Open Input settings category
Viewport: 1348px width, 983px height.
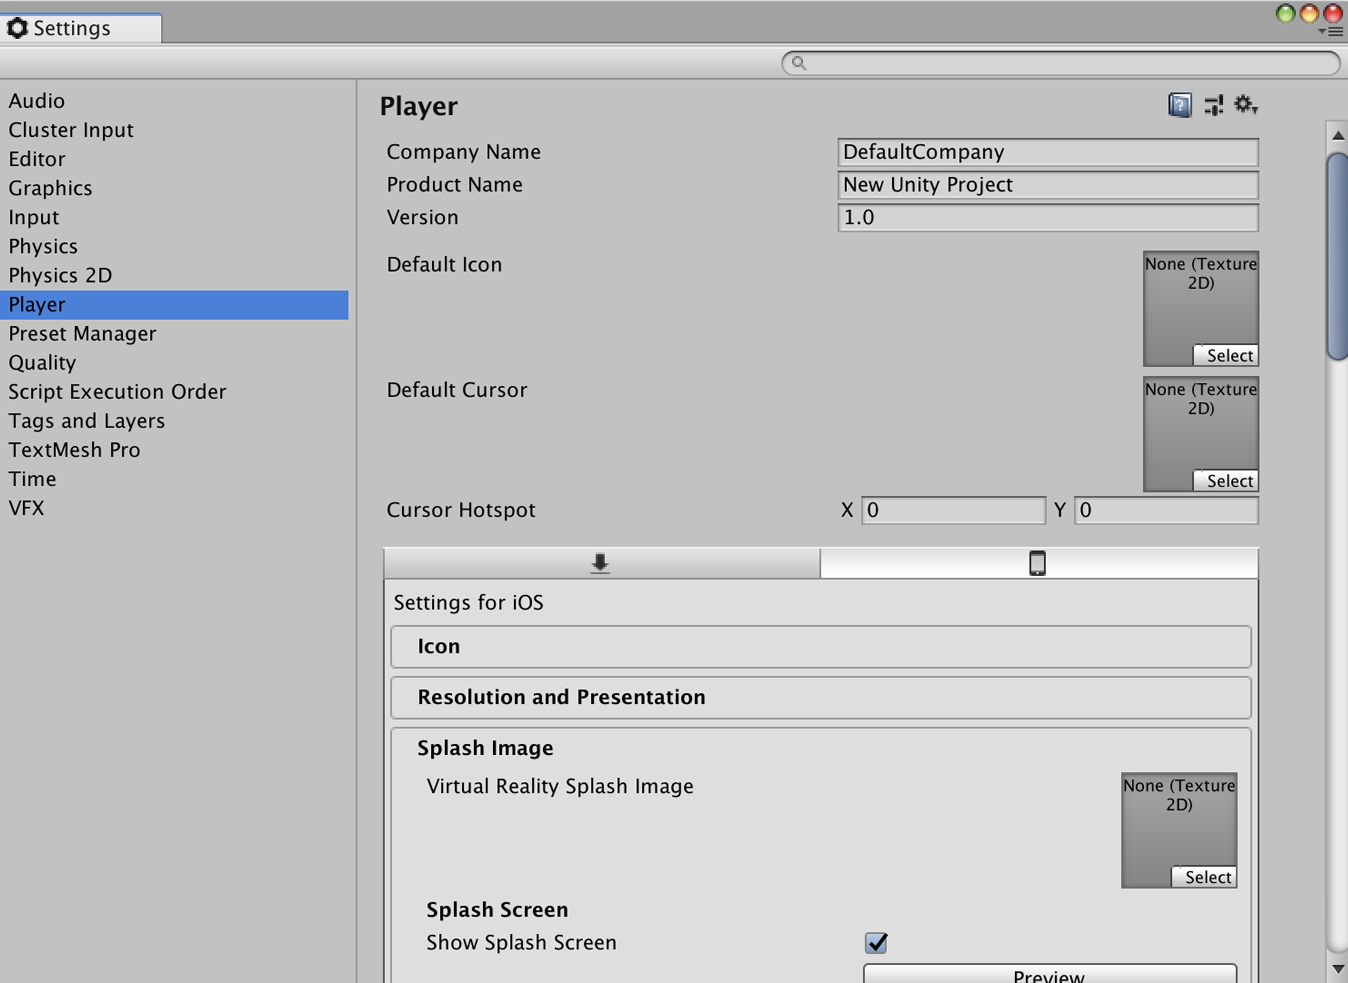tap(174, 217)
